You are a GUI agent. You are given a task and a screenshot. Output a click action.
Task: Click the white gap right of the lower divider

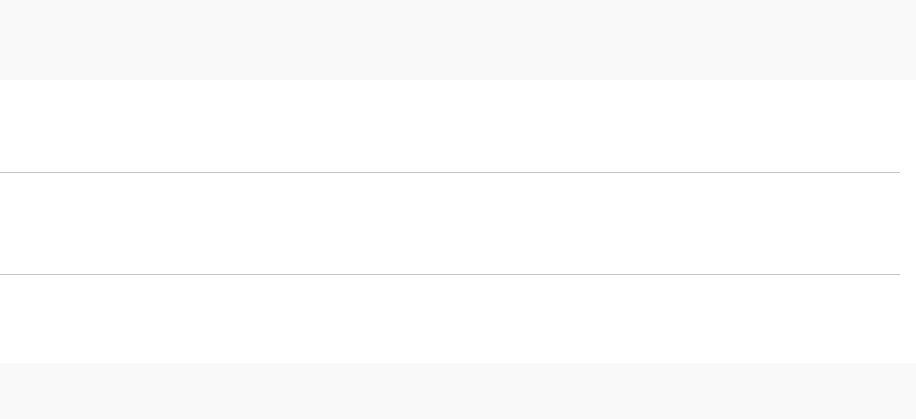tap(908, 274)
